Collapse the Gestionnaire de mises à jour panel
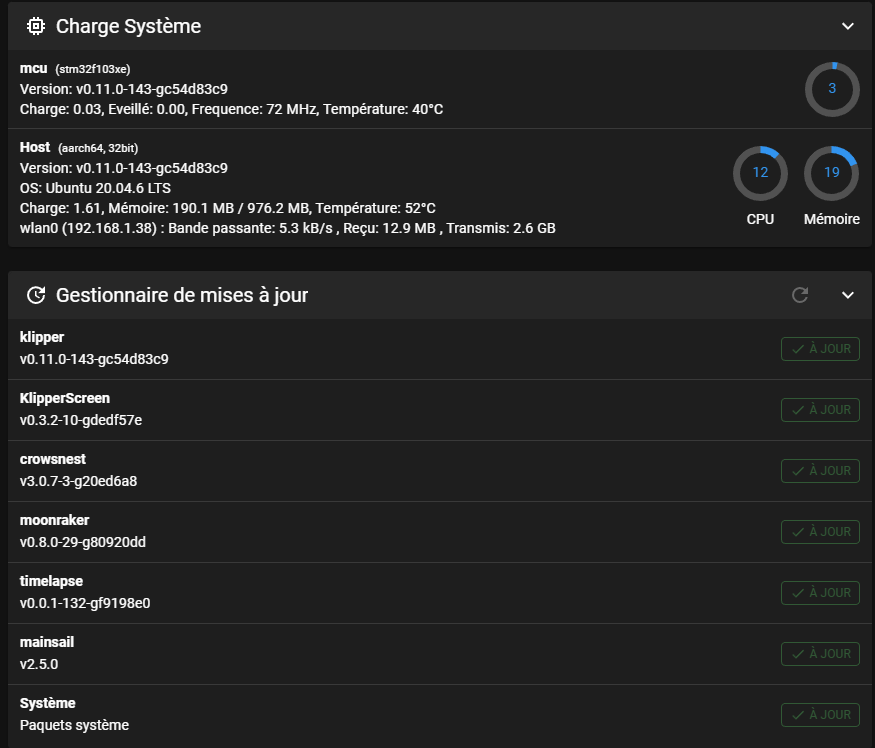 [x=848, y=295]
